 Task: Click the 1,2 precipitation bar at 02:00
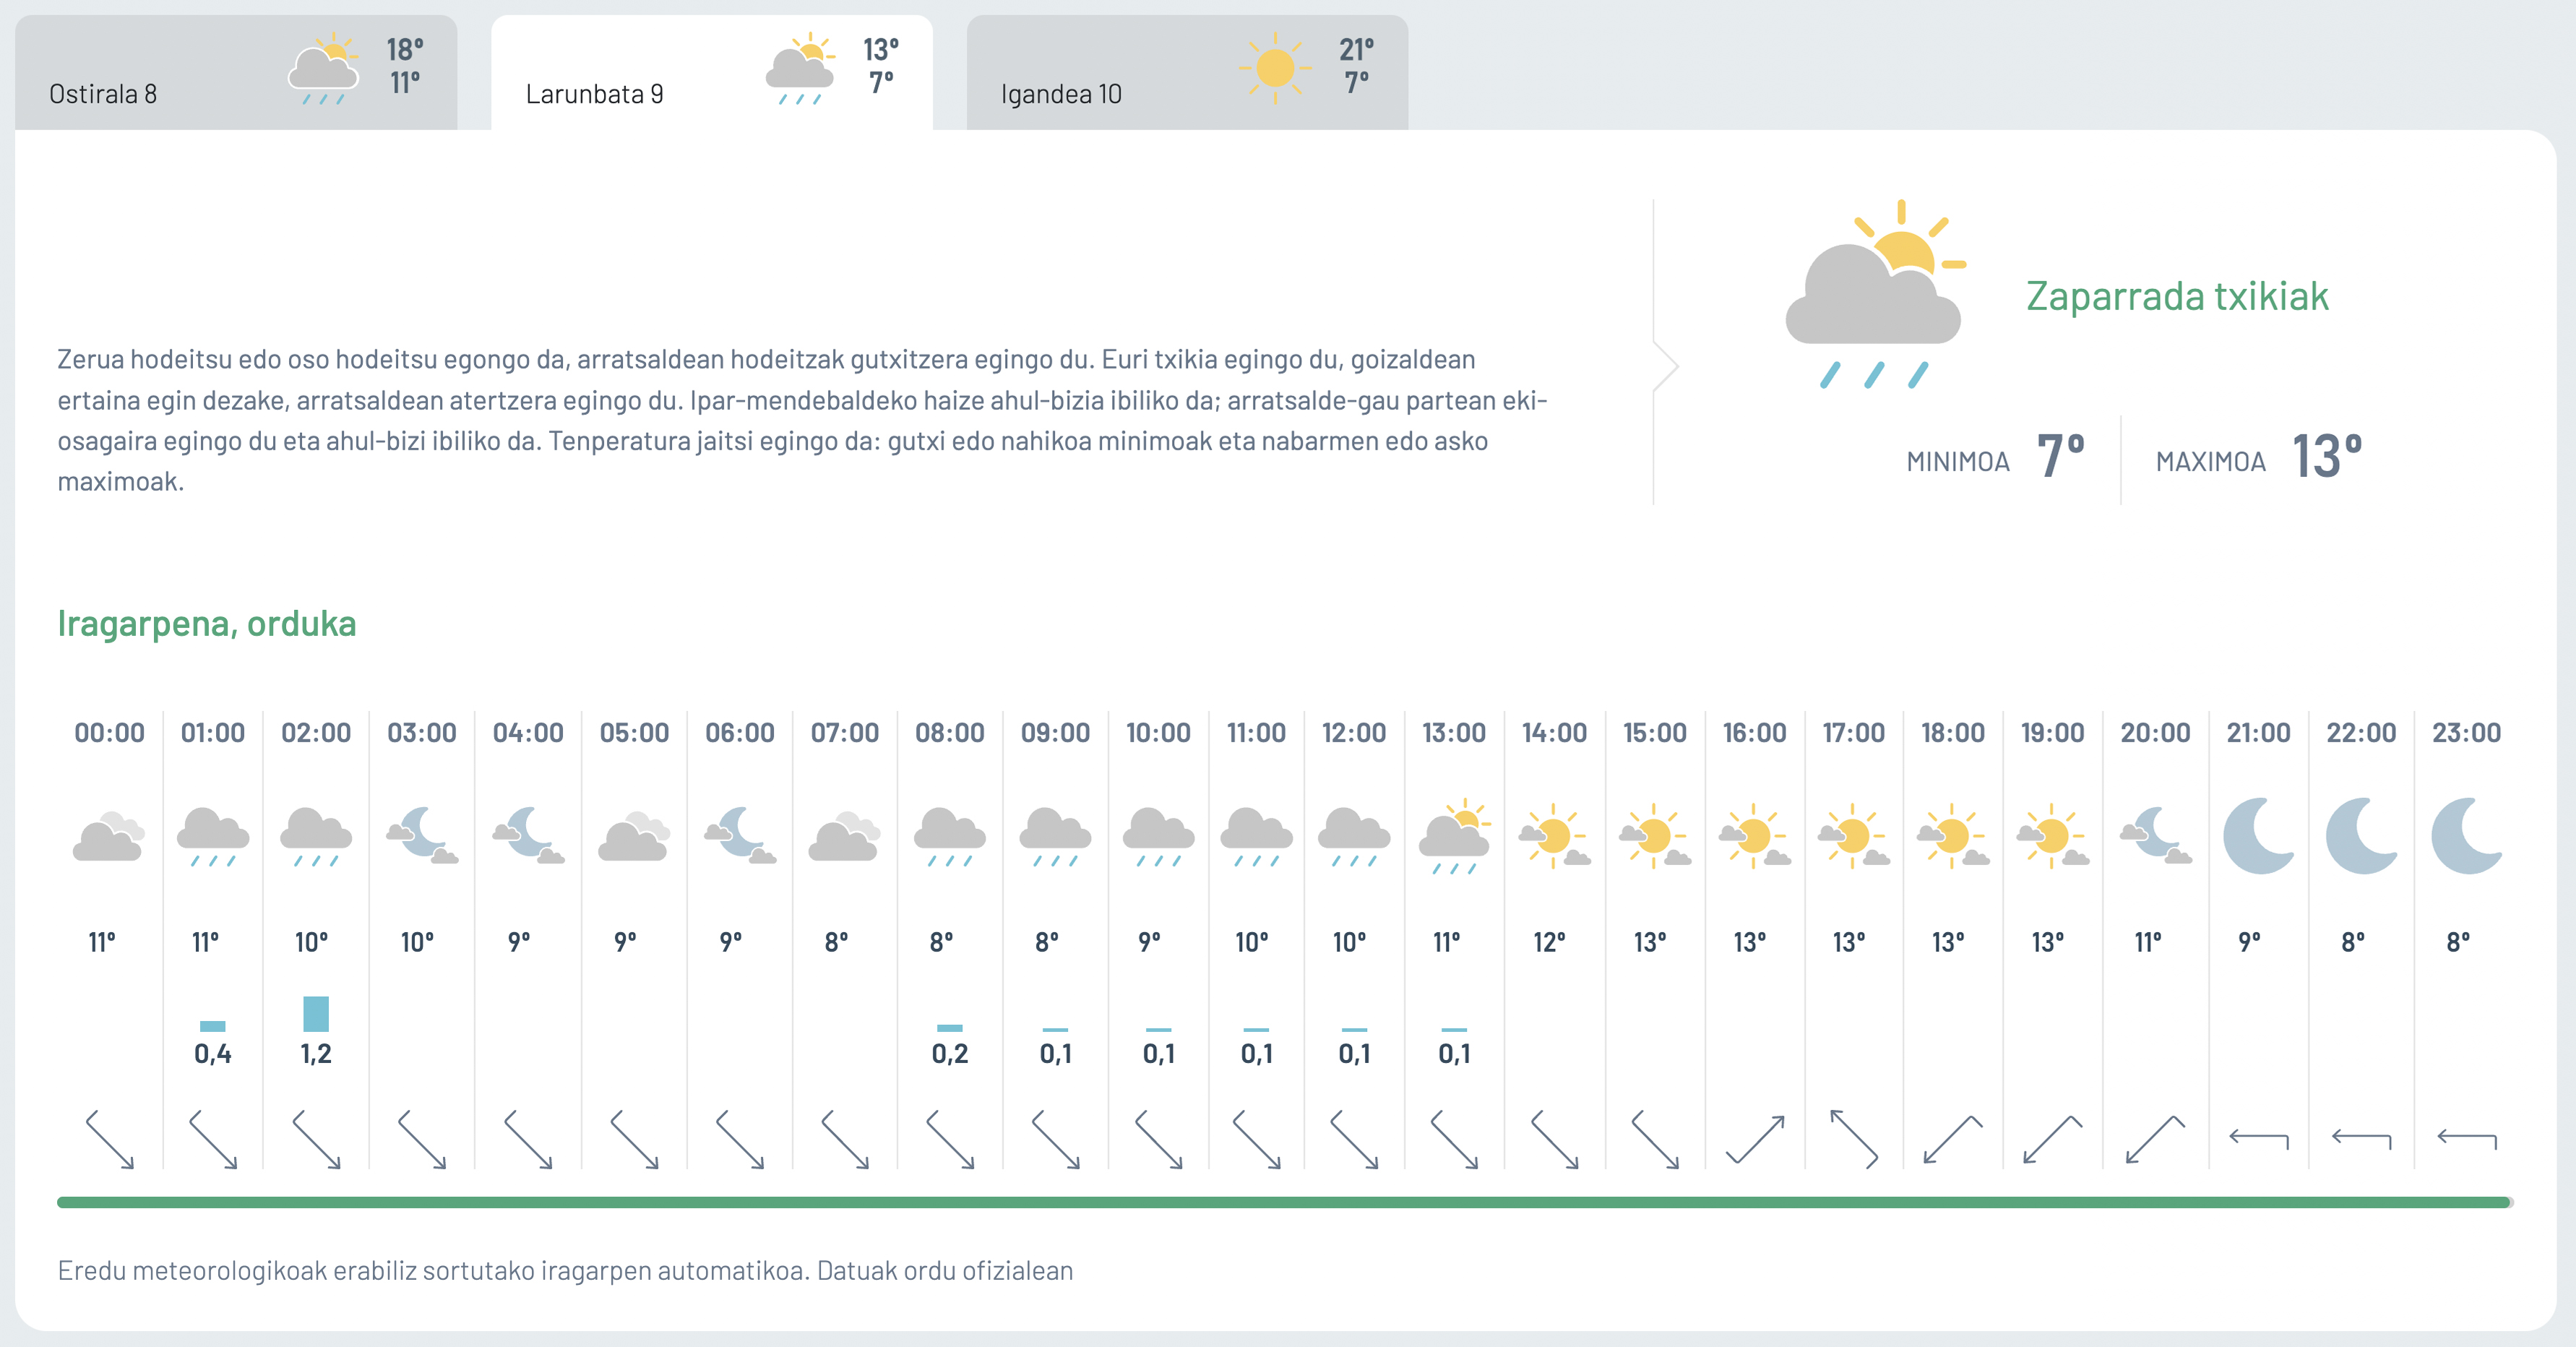(316, 1014)
